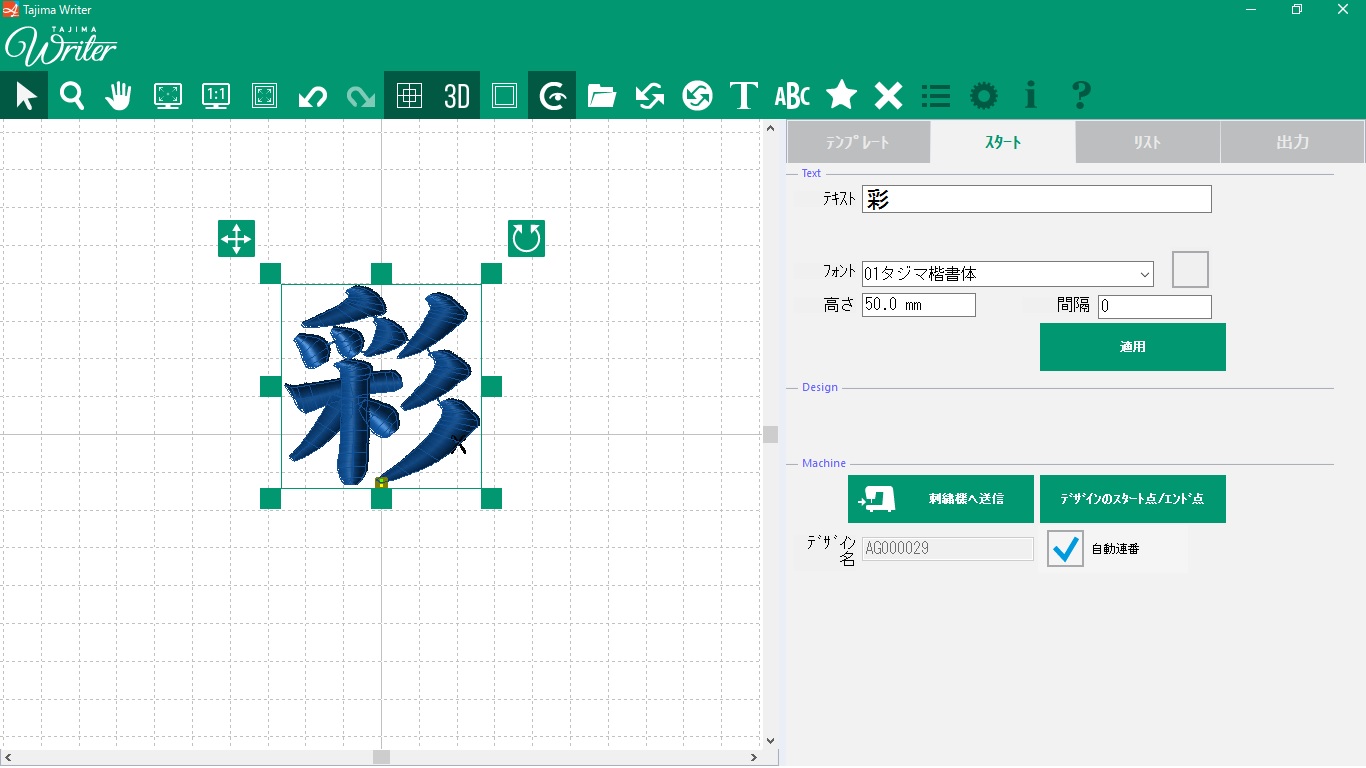Click the horizontal scrollbar left arrow
The height and width of the screenshot is (768, 1366).
coord(7,757)
